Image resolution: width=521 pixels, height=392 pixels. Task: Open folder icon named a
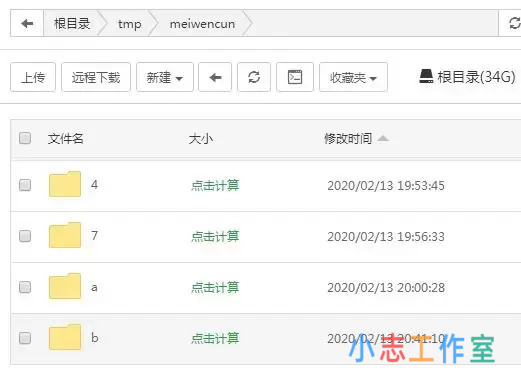tap(65, 286)
